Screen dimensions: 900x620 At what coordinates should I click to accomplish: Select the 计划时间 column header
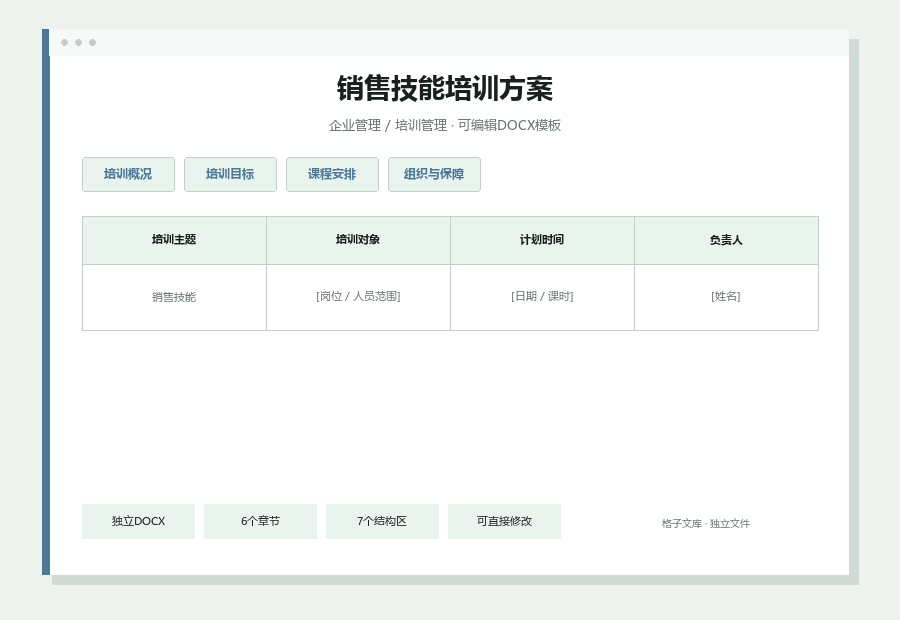(x=542, y=241)
